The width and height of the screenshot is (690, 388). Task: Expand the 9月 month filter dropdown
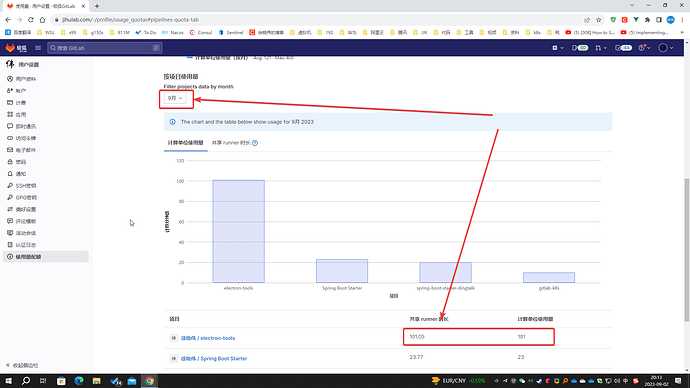tap(175, 98)
